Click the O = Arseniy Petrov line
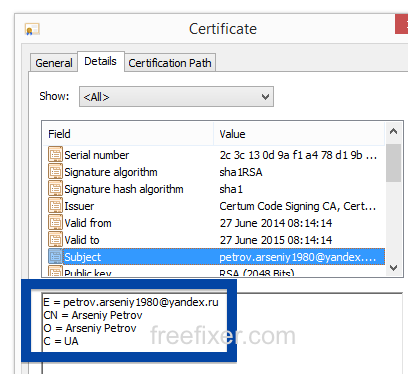Image resolution: width=408 pixels, height=374 pixels. [x=90, y=328]
